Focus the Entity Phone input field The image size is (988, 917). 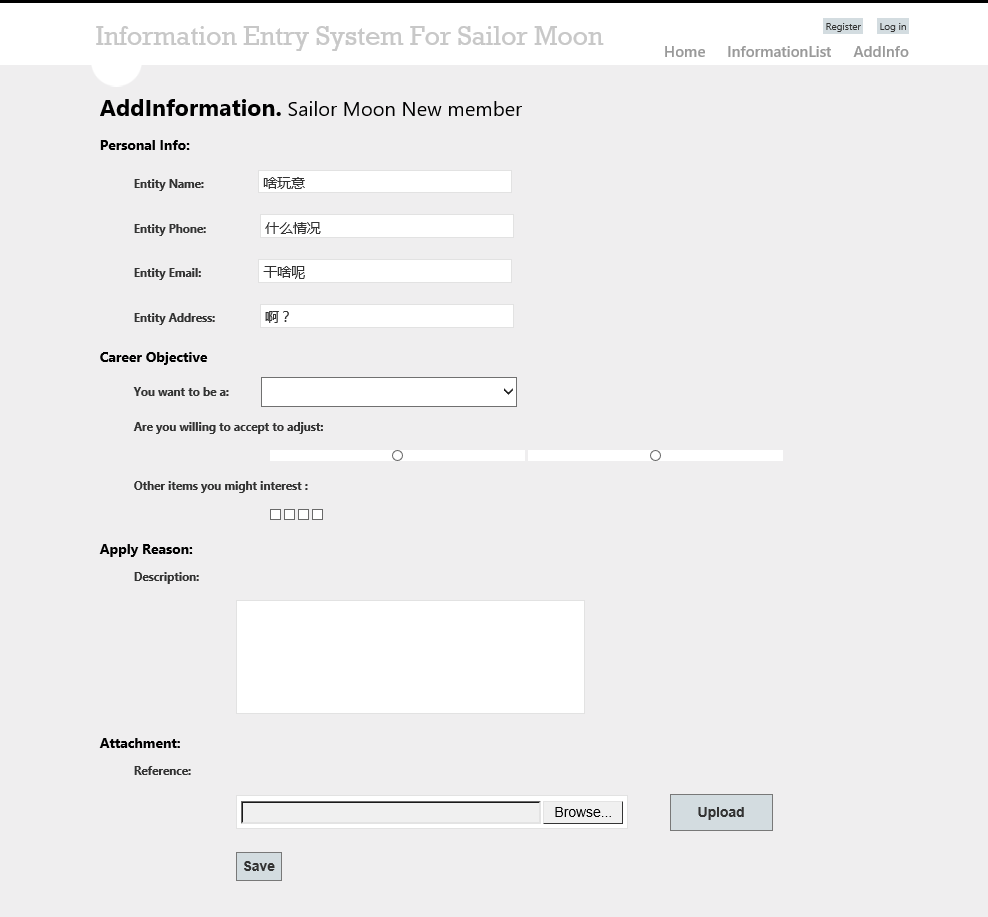pyautogui.click(x=387, y=226)
